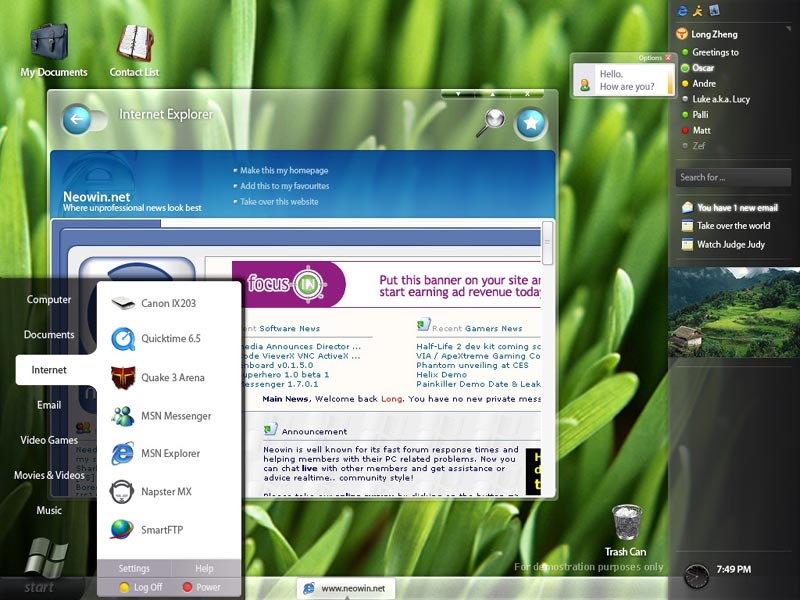Viewport: 800px width, 600px height.
Task: Click the Power button
Action: click(x=203, y=587)
